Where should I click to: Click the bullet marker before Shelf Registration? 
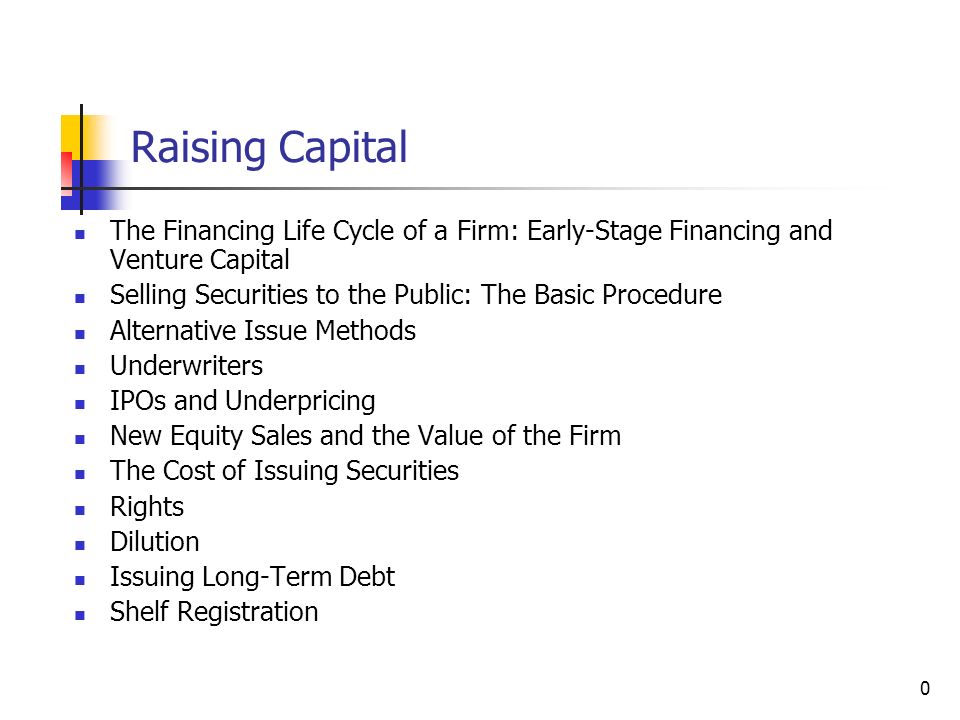point(80,615)
